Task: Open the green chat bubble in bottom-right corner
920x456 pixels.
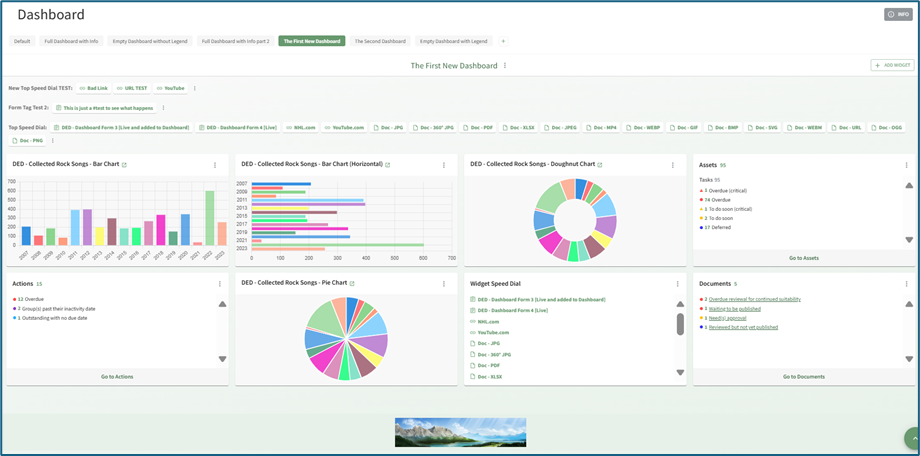Action: click(912, 439)
